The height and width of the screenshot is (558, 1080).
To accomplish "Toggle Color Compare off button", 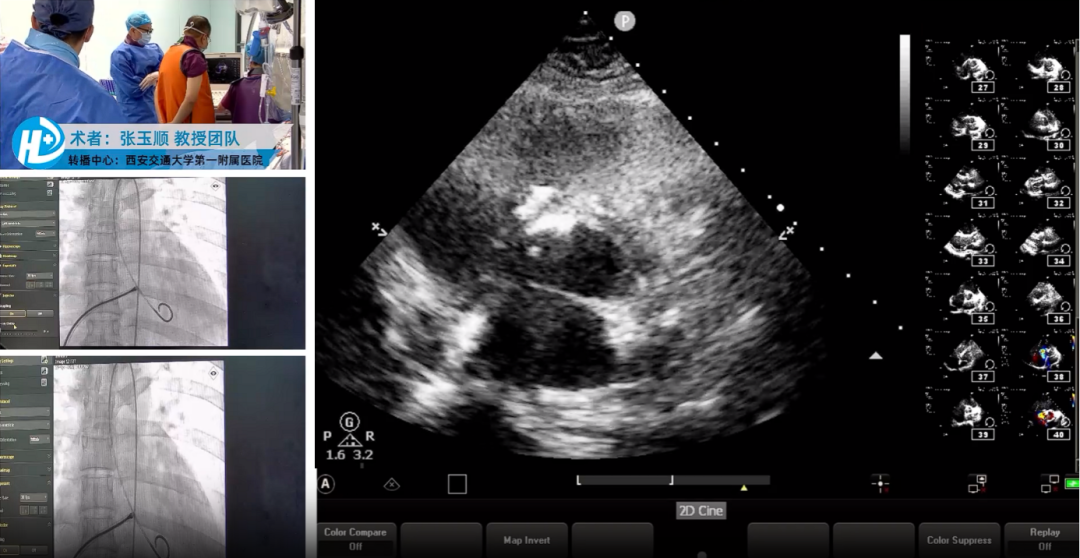I will pos(356,539).
